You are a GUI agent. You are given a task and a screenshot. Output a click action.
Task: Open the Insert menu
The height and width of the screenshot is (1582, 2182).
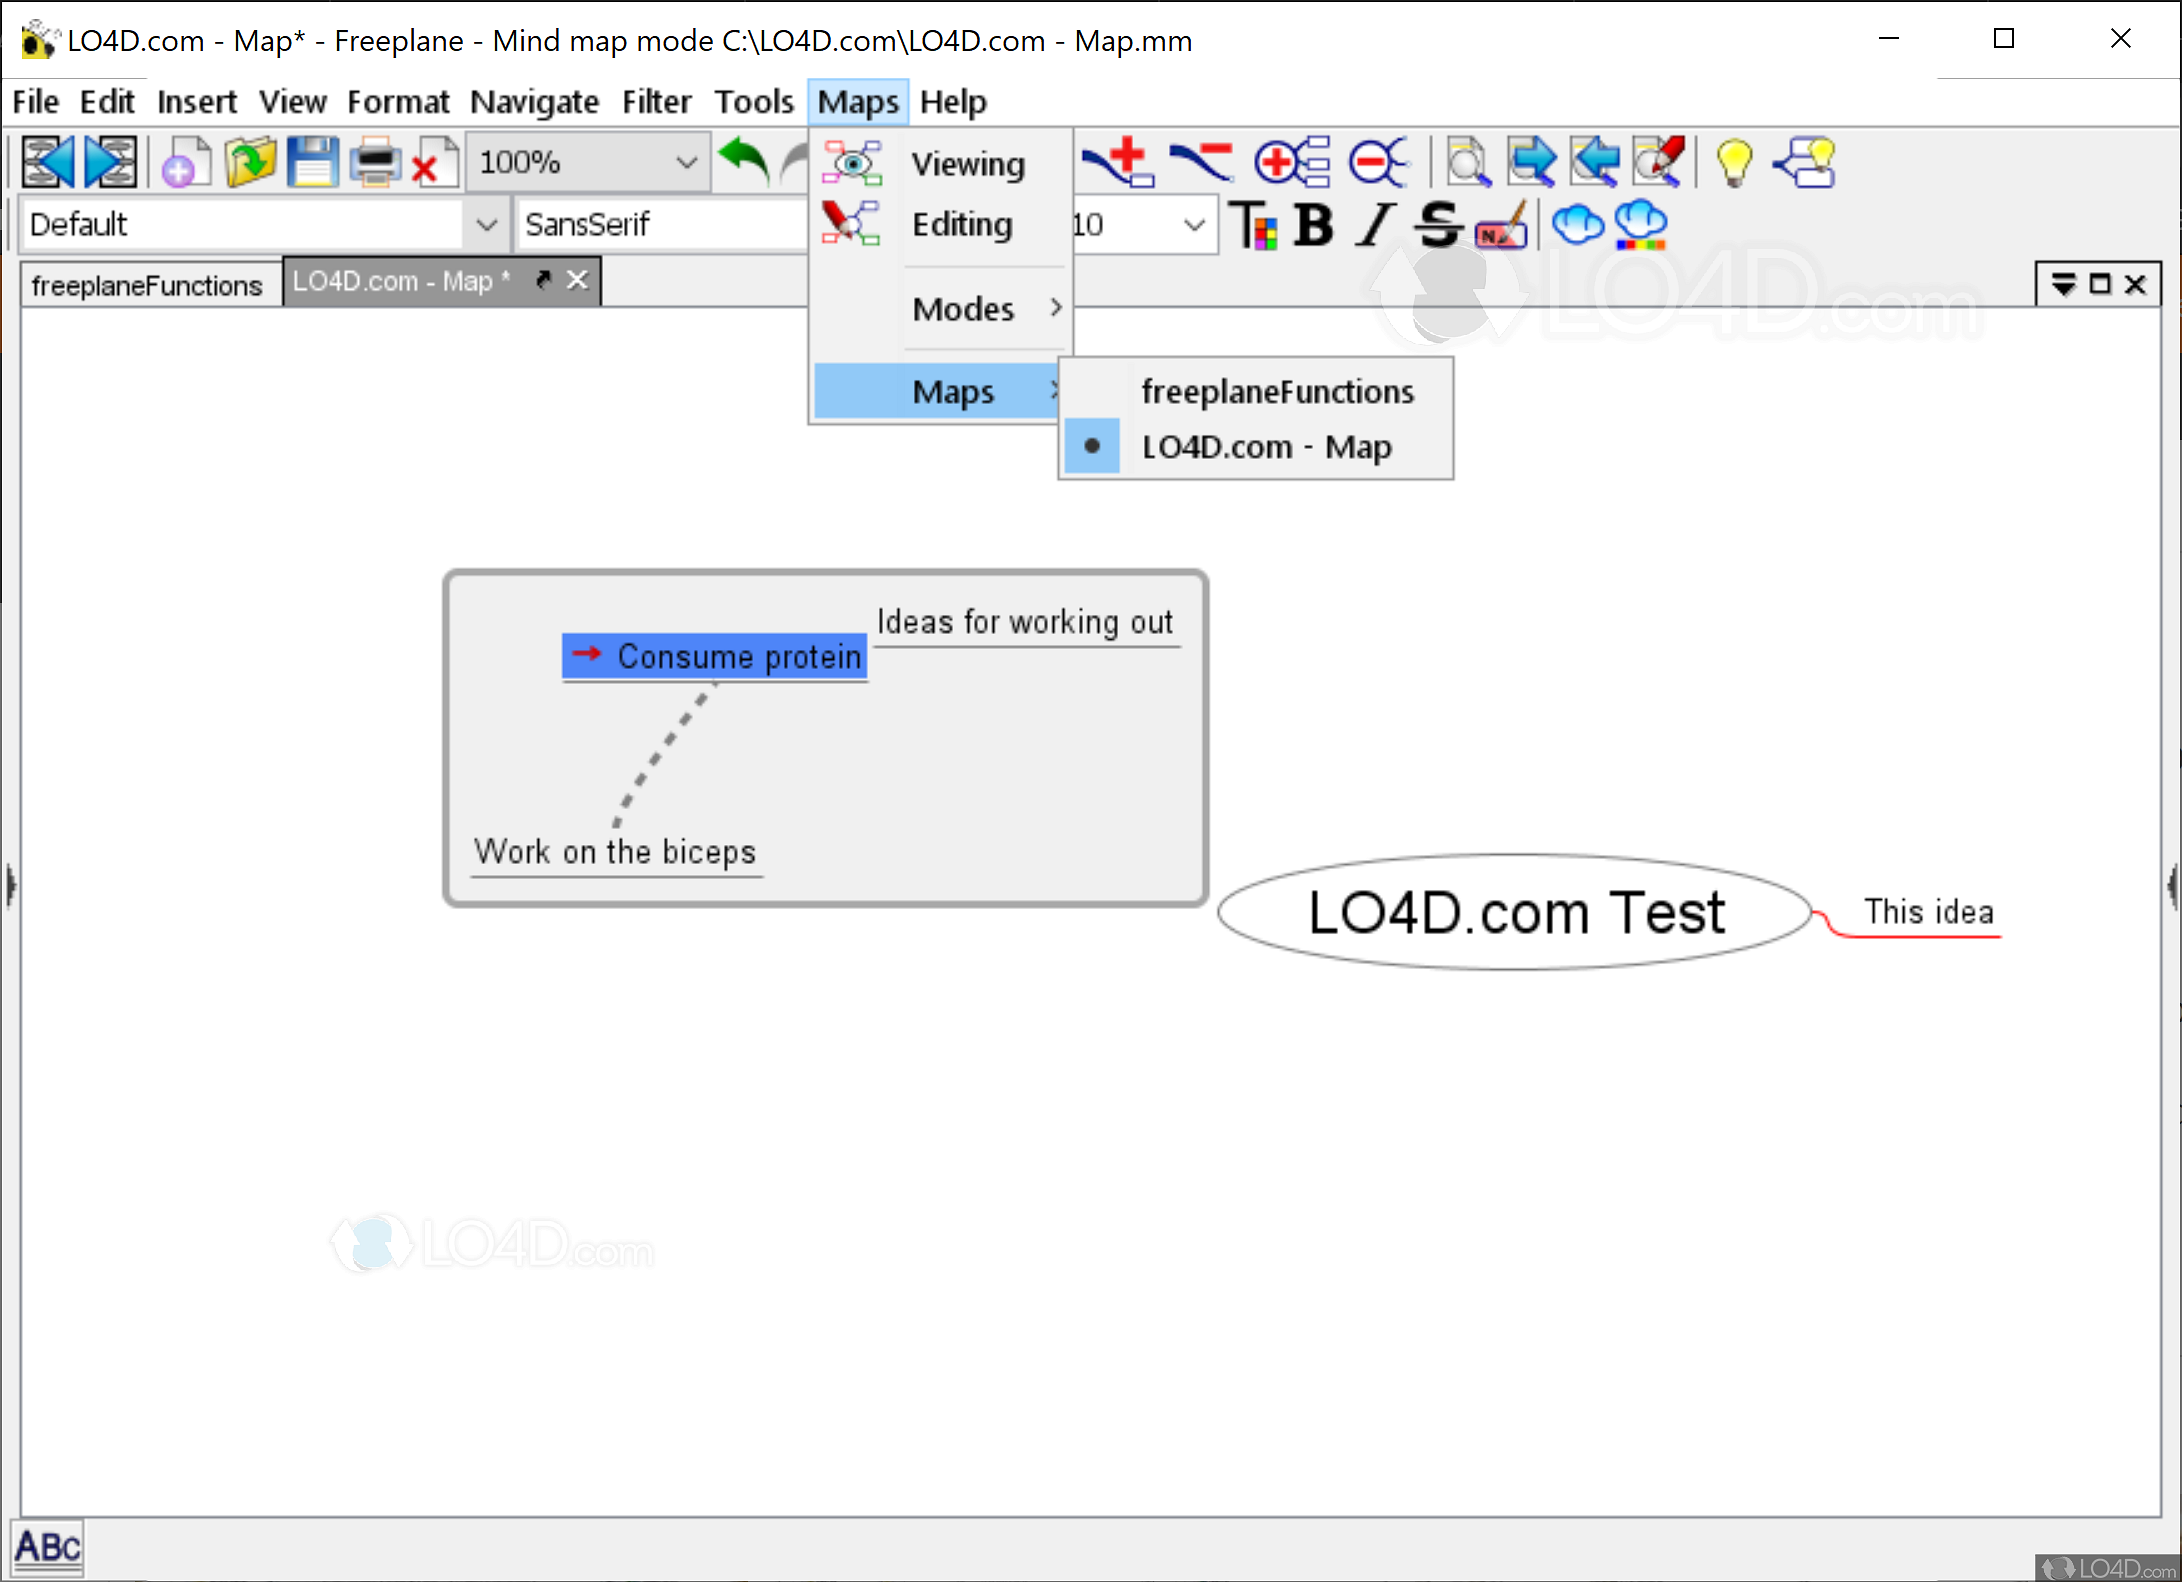click(197, 102)
